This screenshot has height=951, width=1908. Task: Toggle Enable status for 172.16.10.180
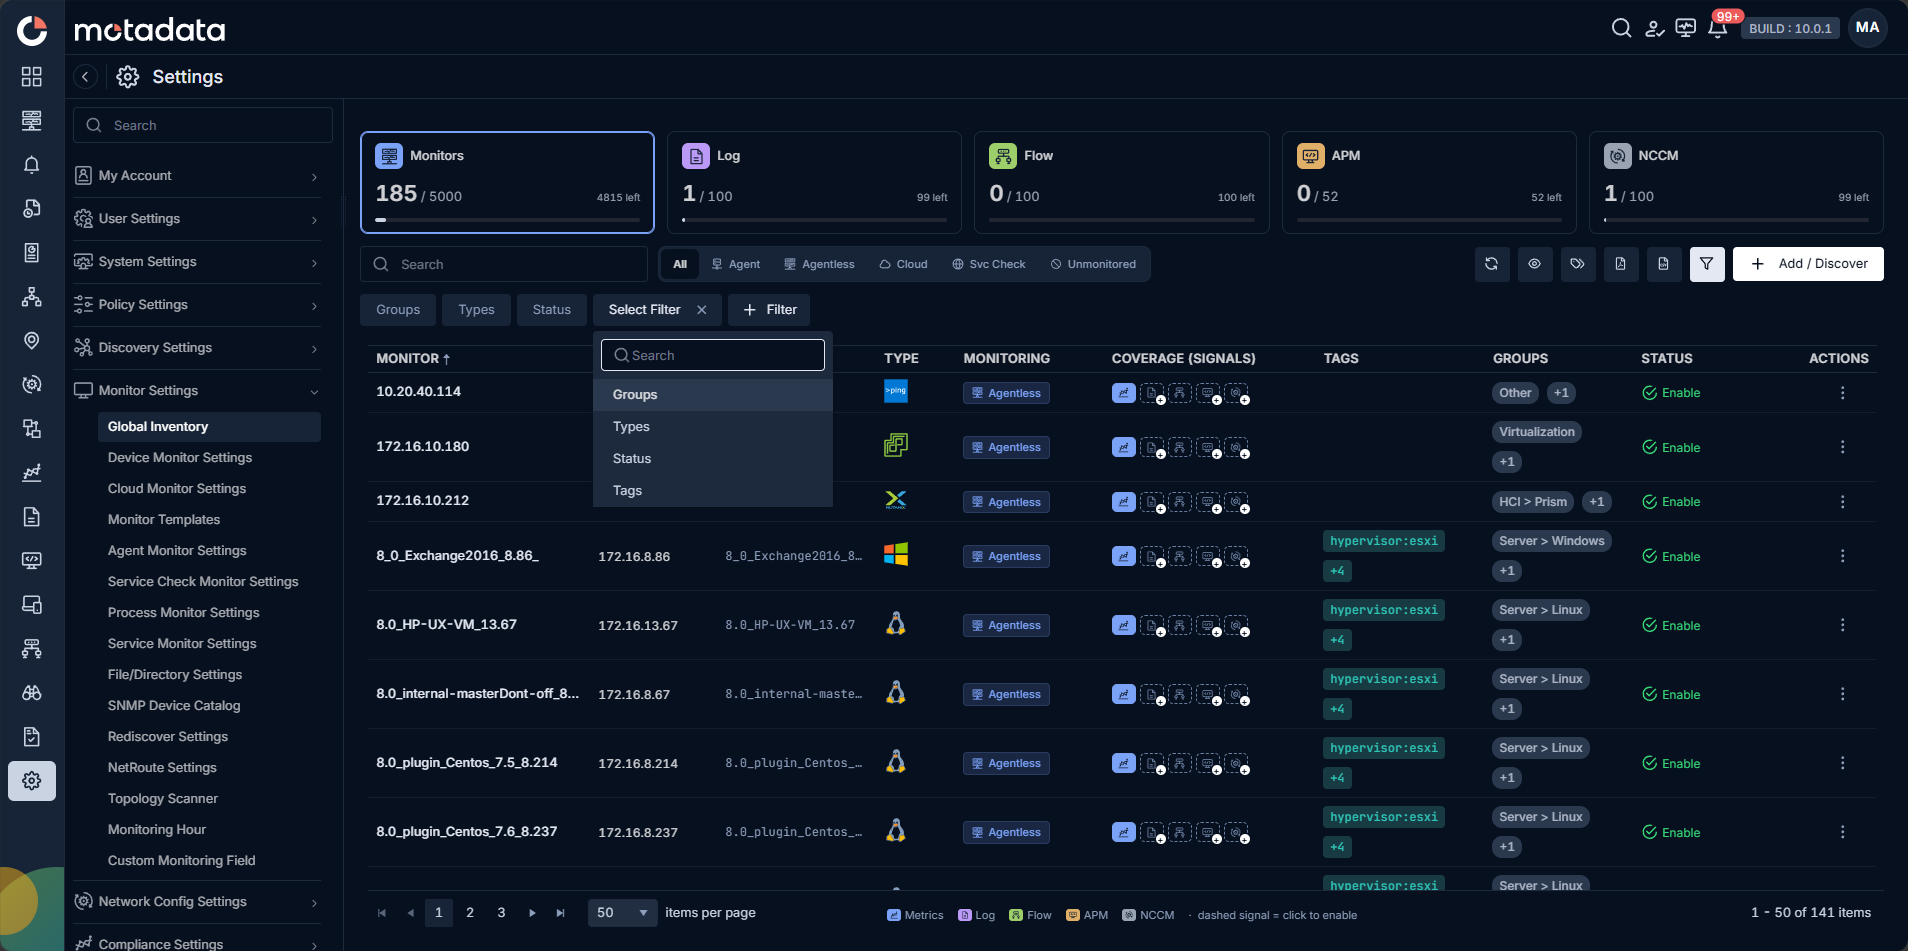pos(1671,448)
